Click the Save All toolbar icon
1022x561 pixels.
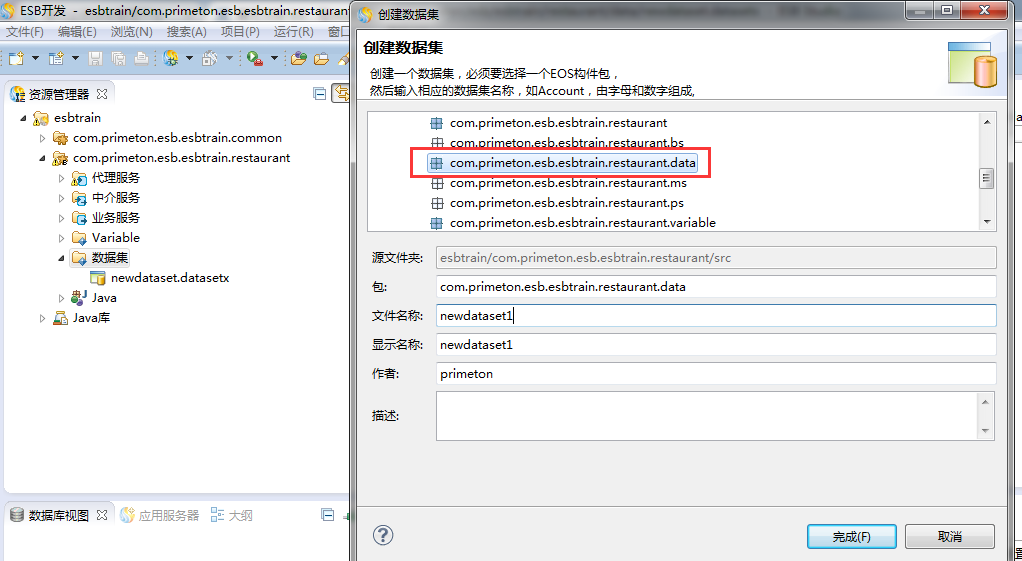[119, 59]
